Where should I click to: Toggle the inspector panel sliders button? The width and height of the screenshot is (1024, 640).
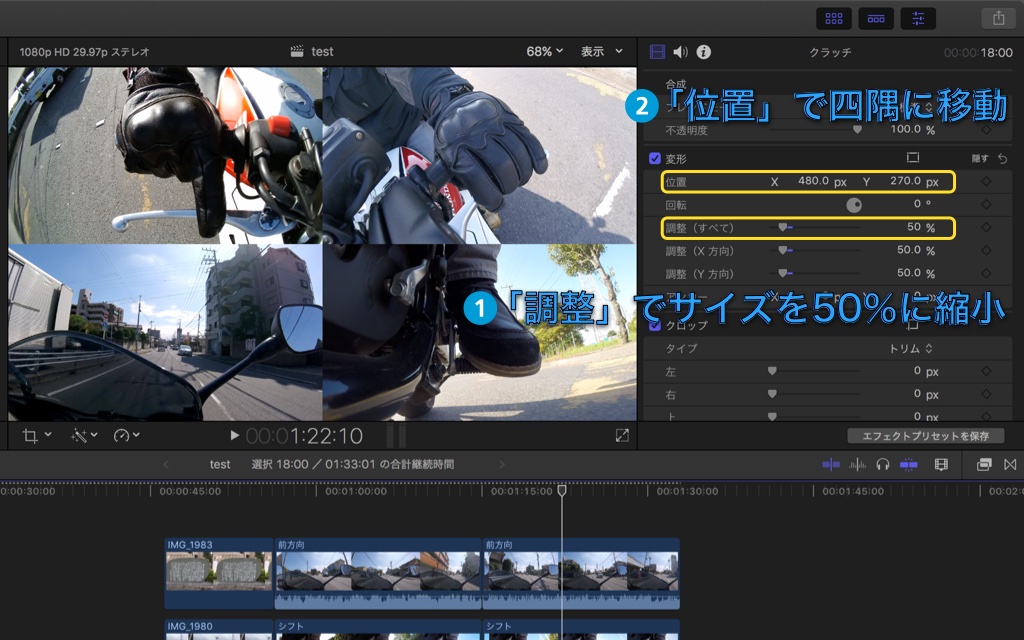[x=918, y=18]
